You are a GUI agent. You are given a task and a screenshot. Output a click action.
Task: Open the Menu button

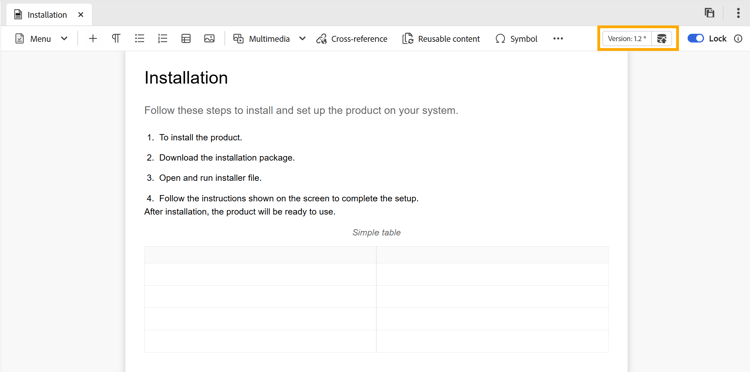pyautogui.click(x=33, y=39)
